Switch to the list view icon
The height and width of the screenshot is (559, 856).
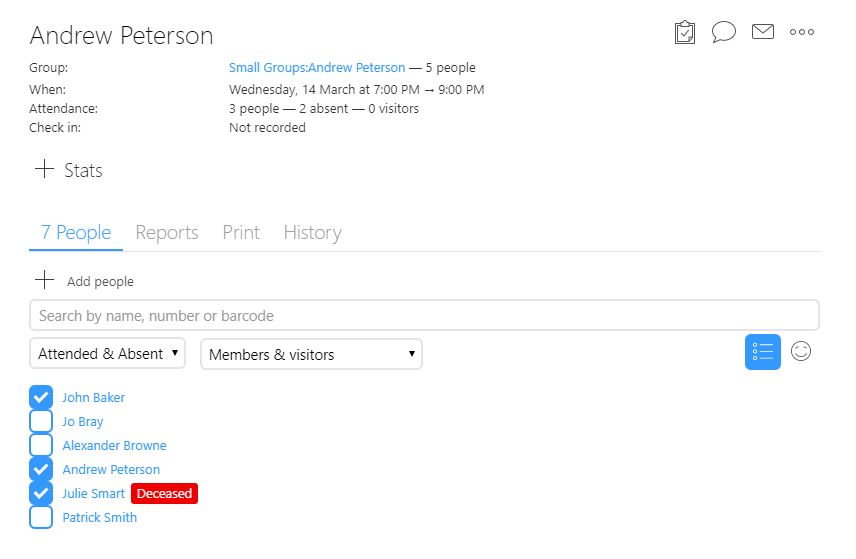762,352
